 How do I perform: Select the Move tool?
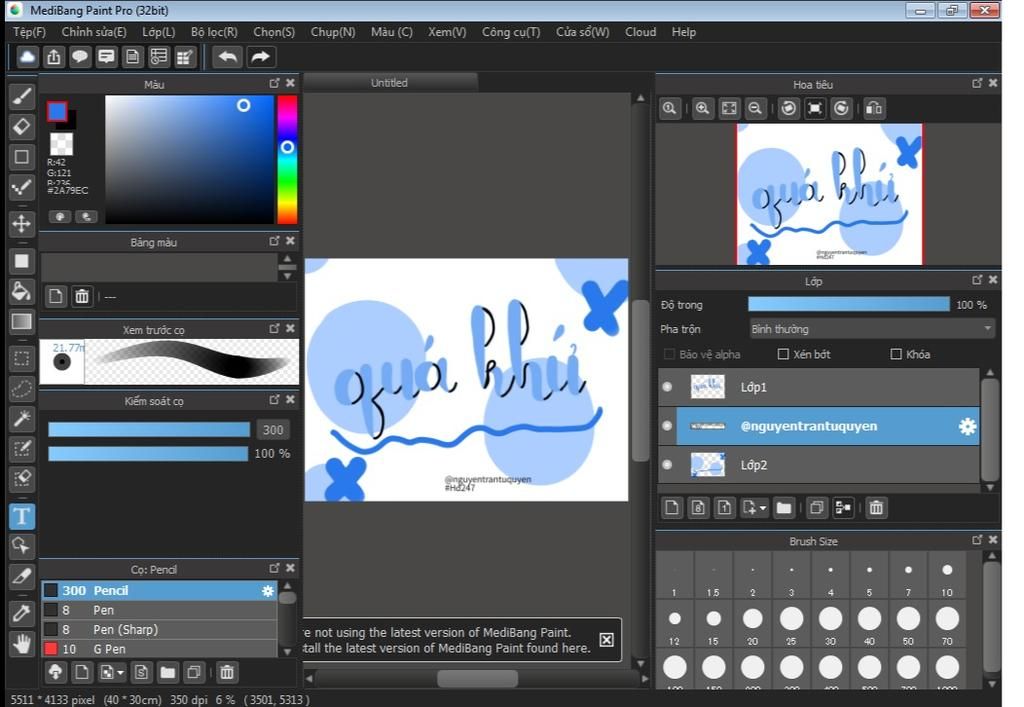pos(22,223)
